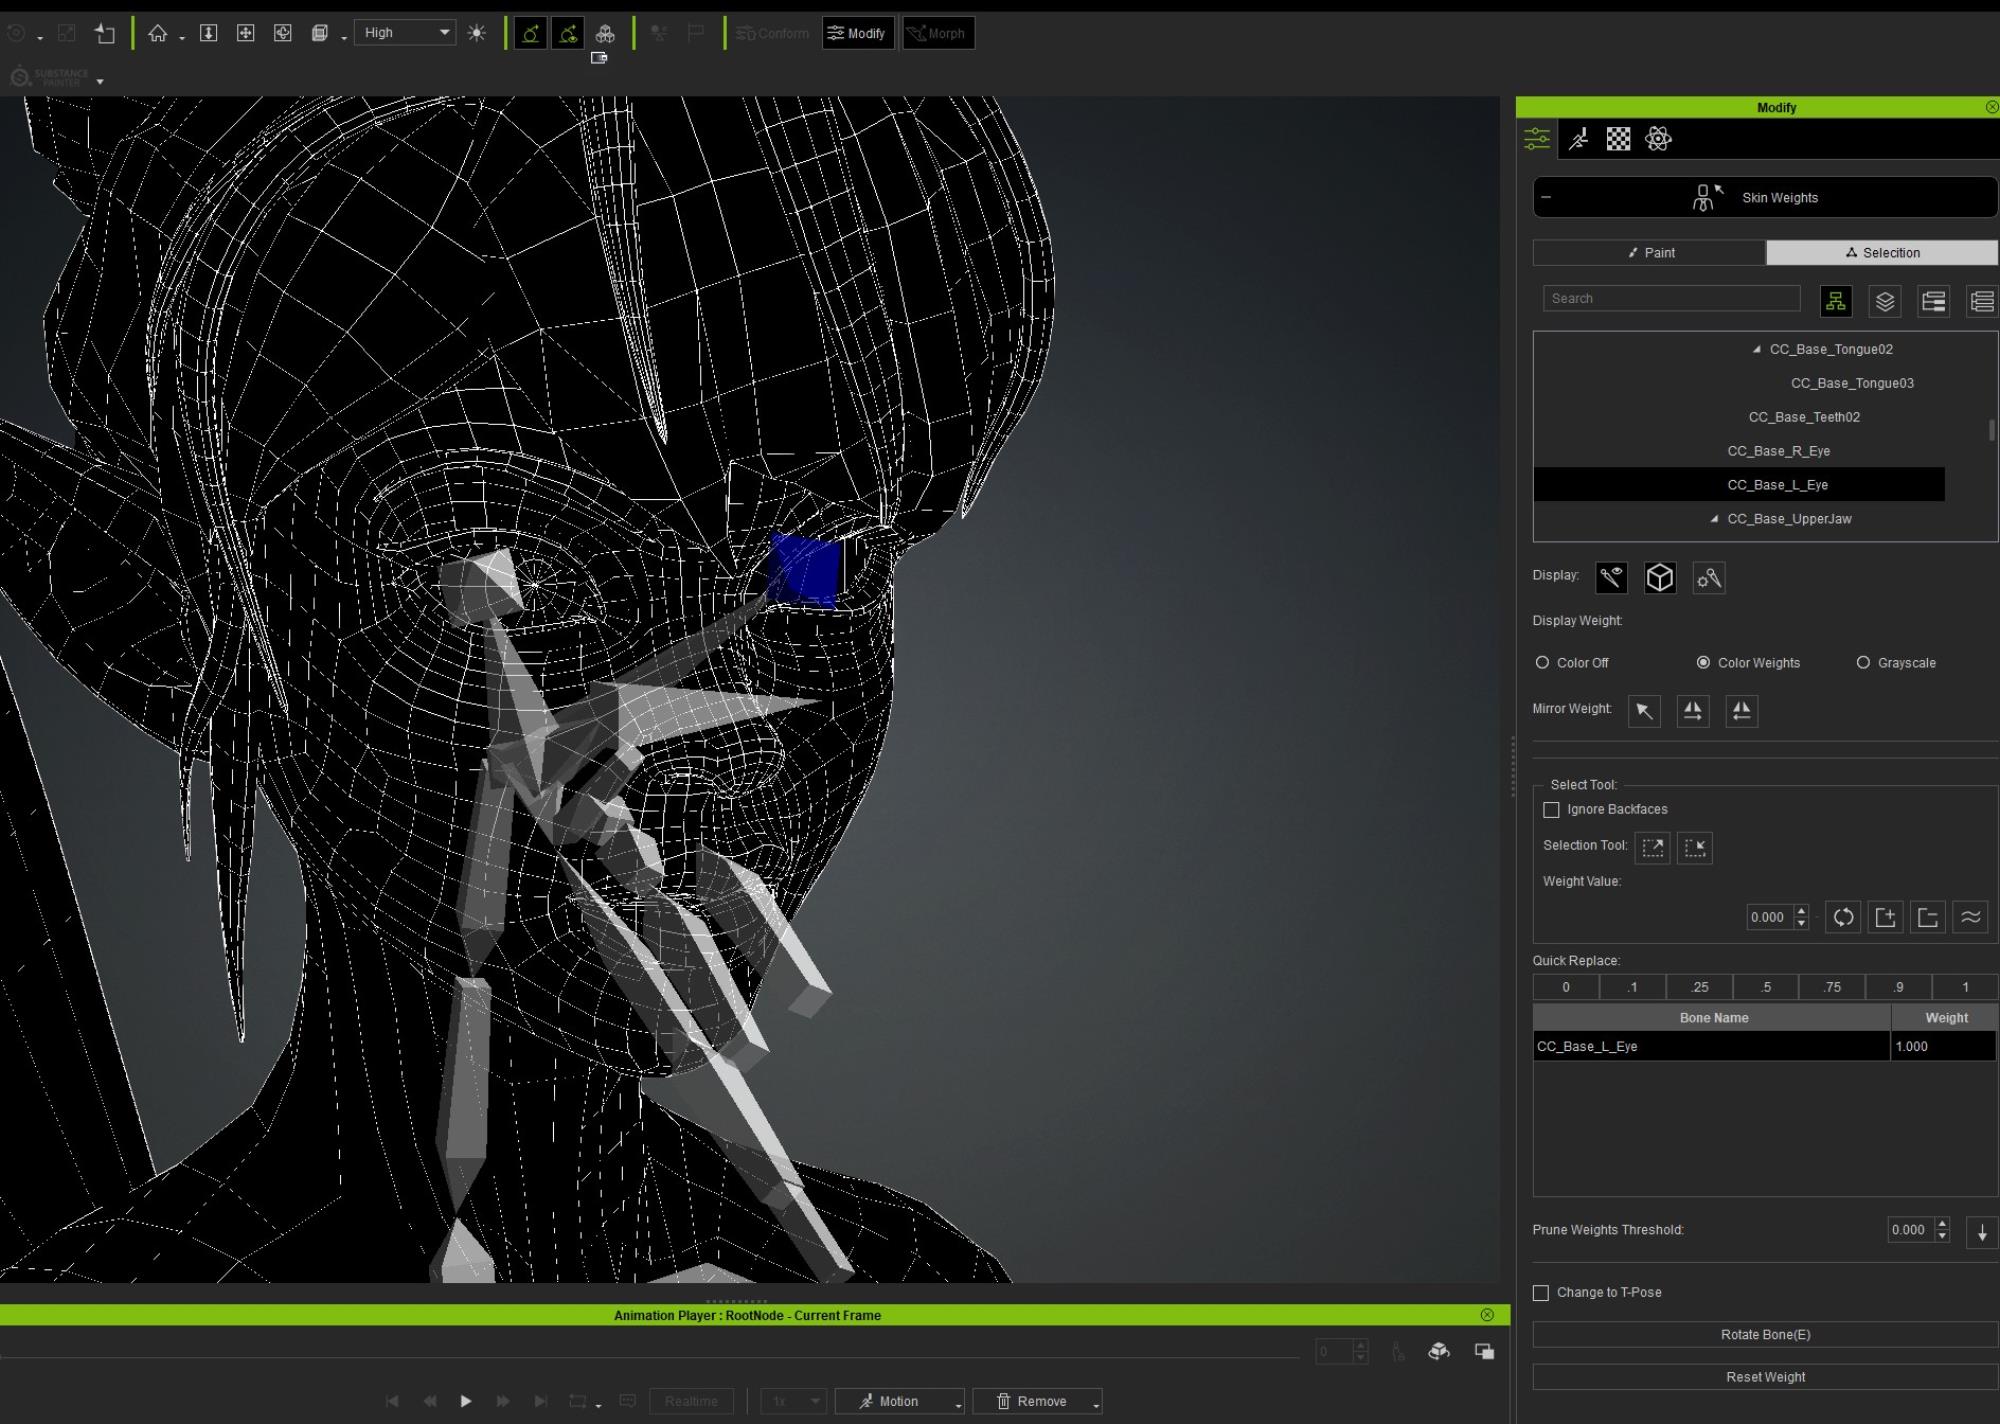Open the Substance Painter dropdown arrow
This screenshot has height=1424, width=2000.
click(100, 81)
